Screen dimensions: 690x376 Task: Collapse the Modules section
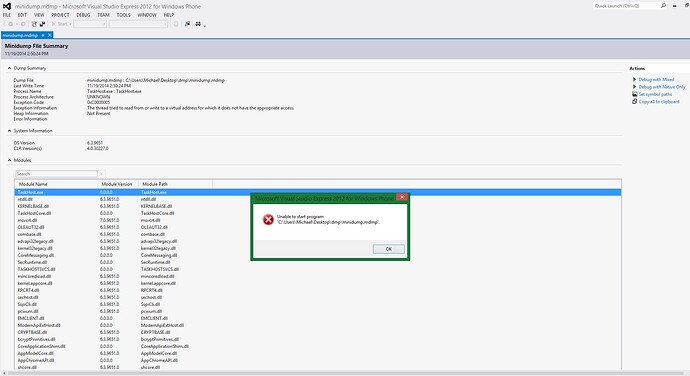tap(9, 160)
